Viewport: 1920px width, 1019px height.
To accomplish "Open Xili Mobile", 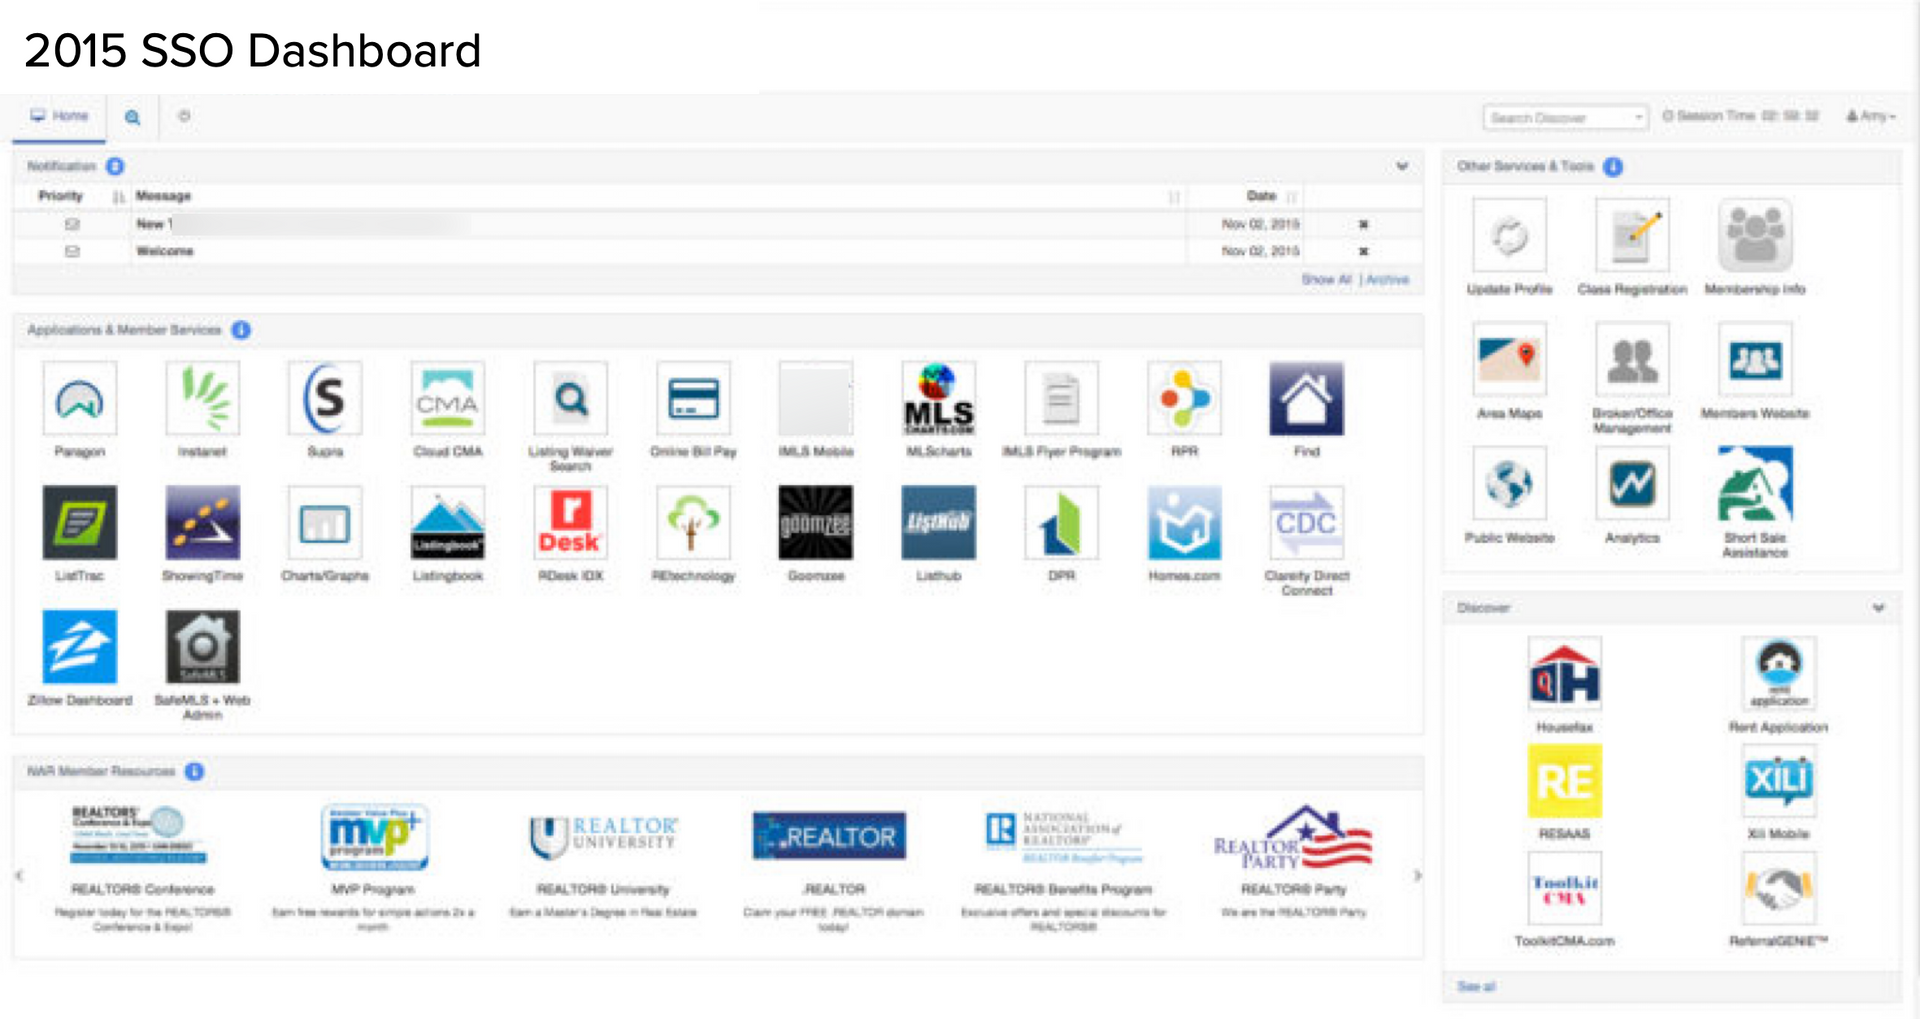I will [1779, 781].
